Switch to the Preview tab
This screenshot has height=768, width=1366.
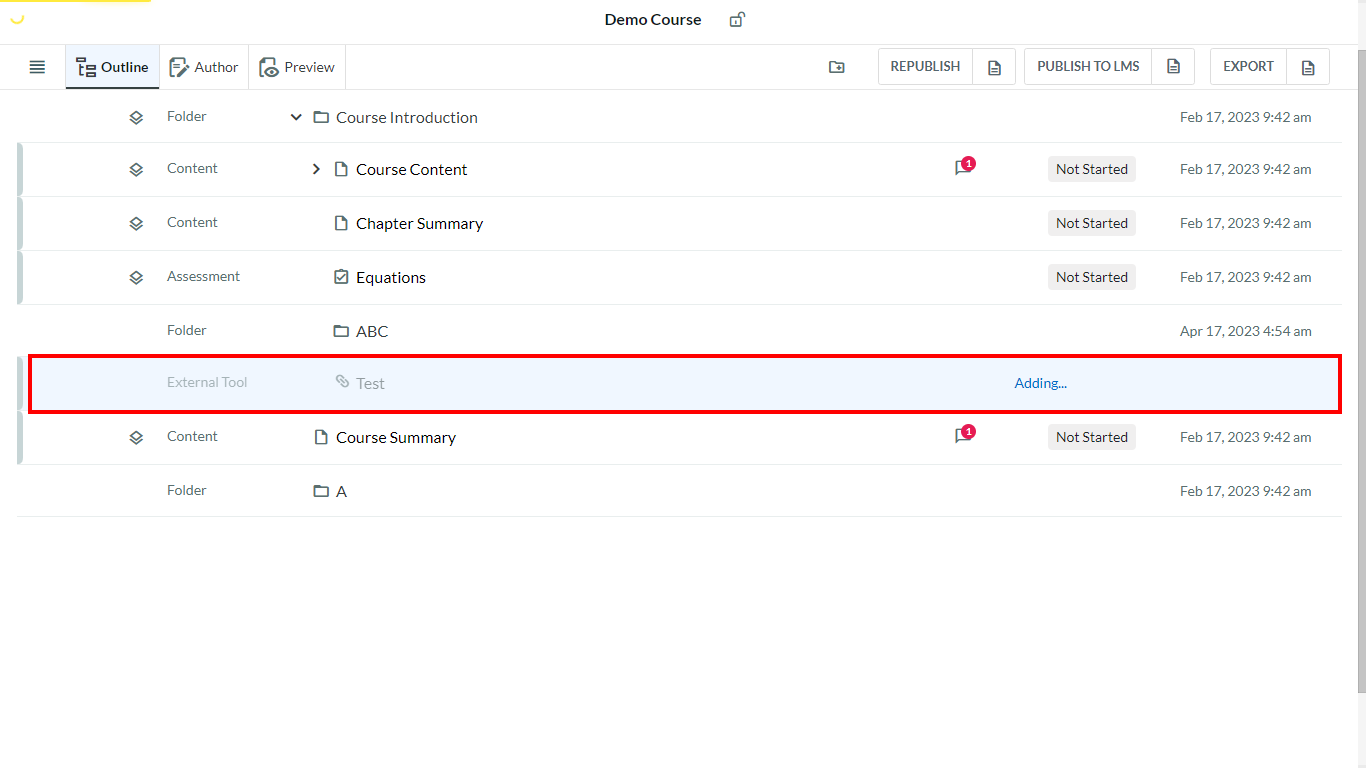click(x=297, y=67)
